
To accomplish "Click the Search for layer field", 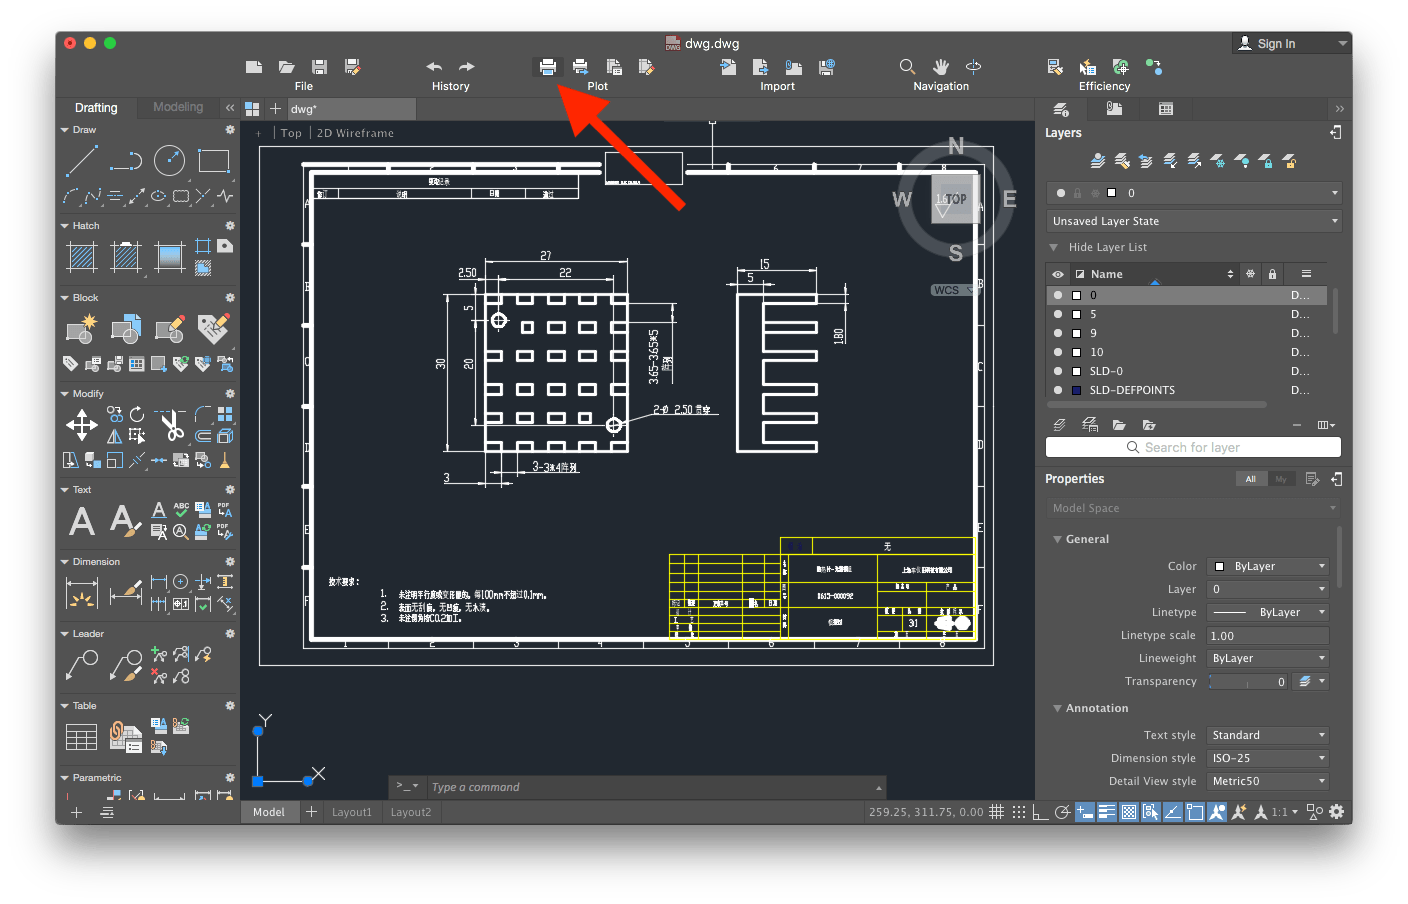I will pyautogui.click(x=1192, y=447).
